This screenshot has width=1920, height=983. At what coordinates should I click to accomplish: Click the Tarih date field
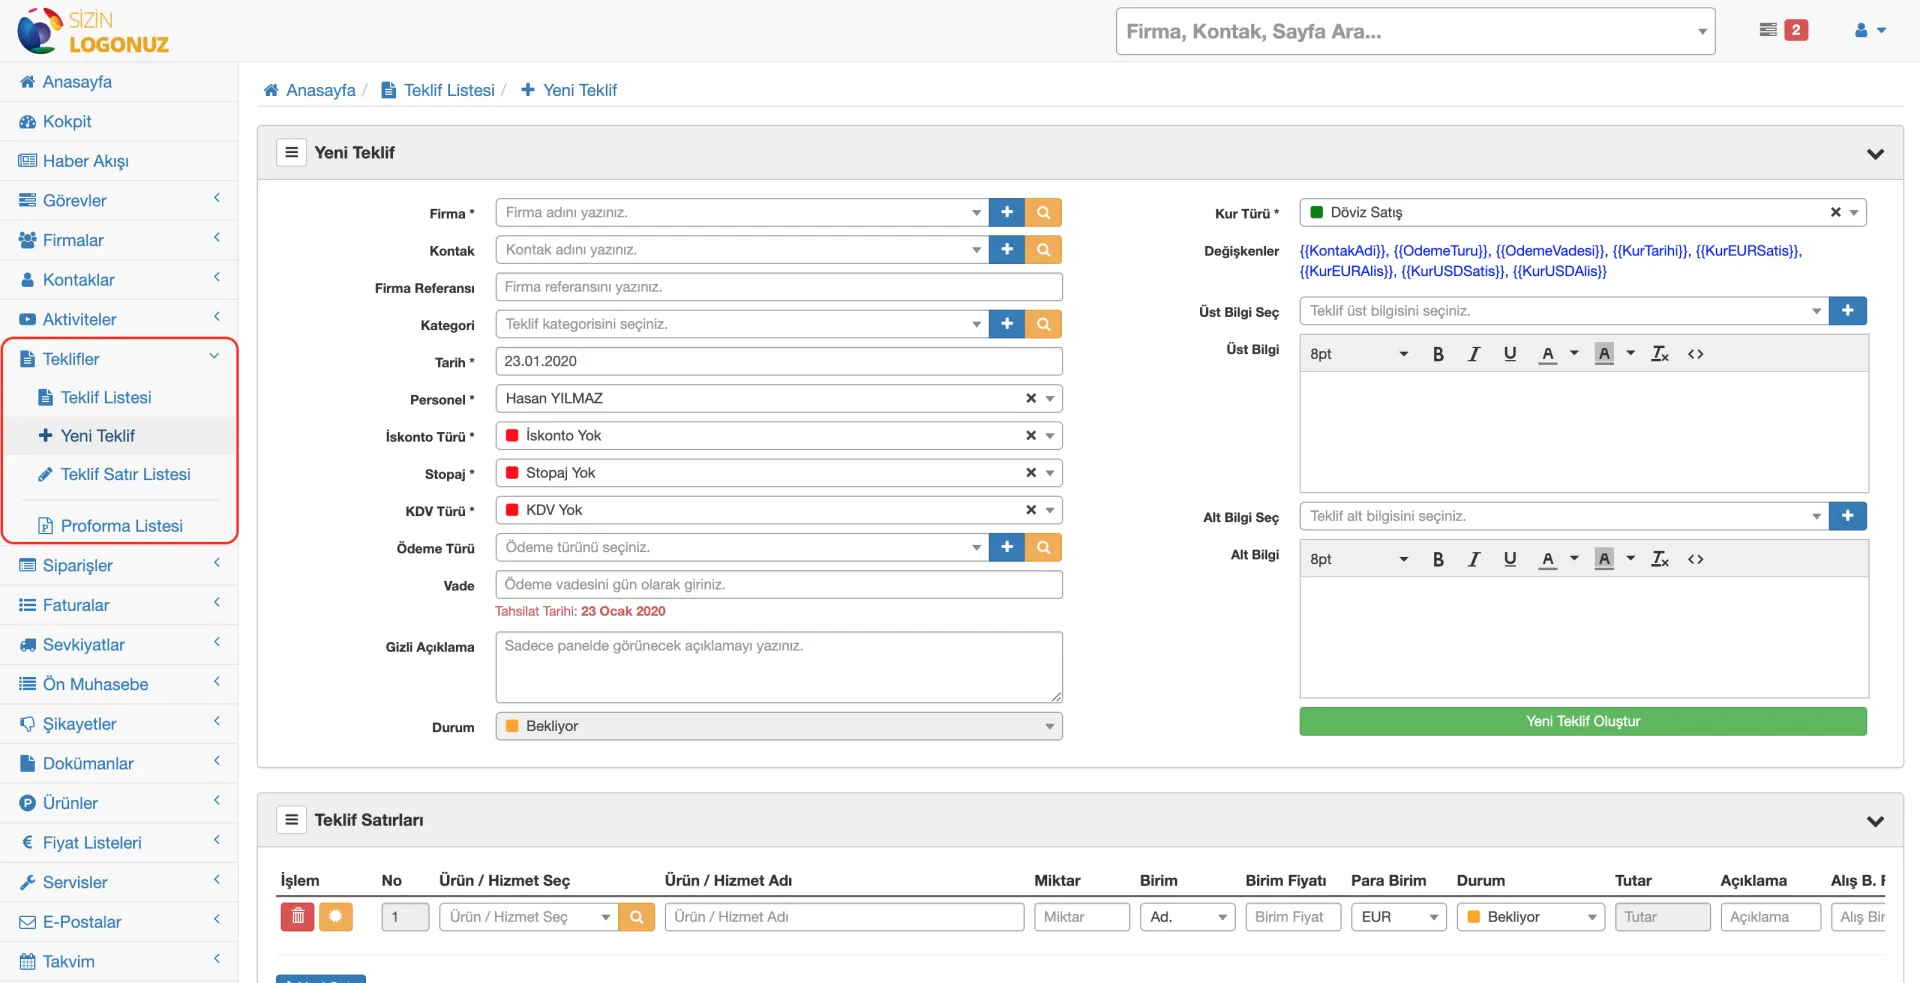[x=779, y=361]
